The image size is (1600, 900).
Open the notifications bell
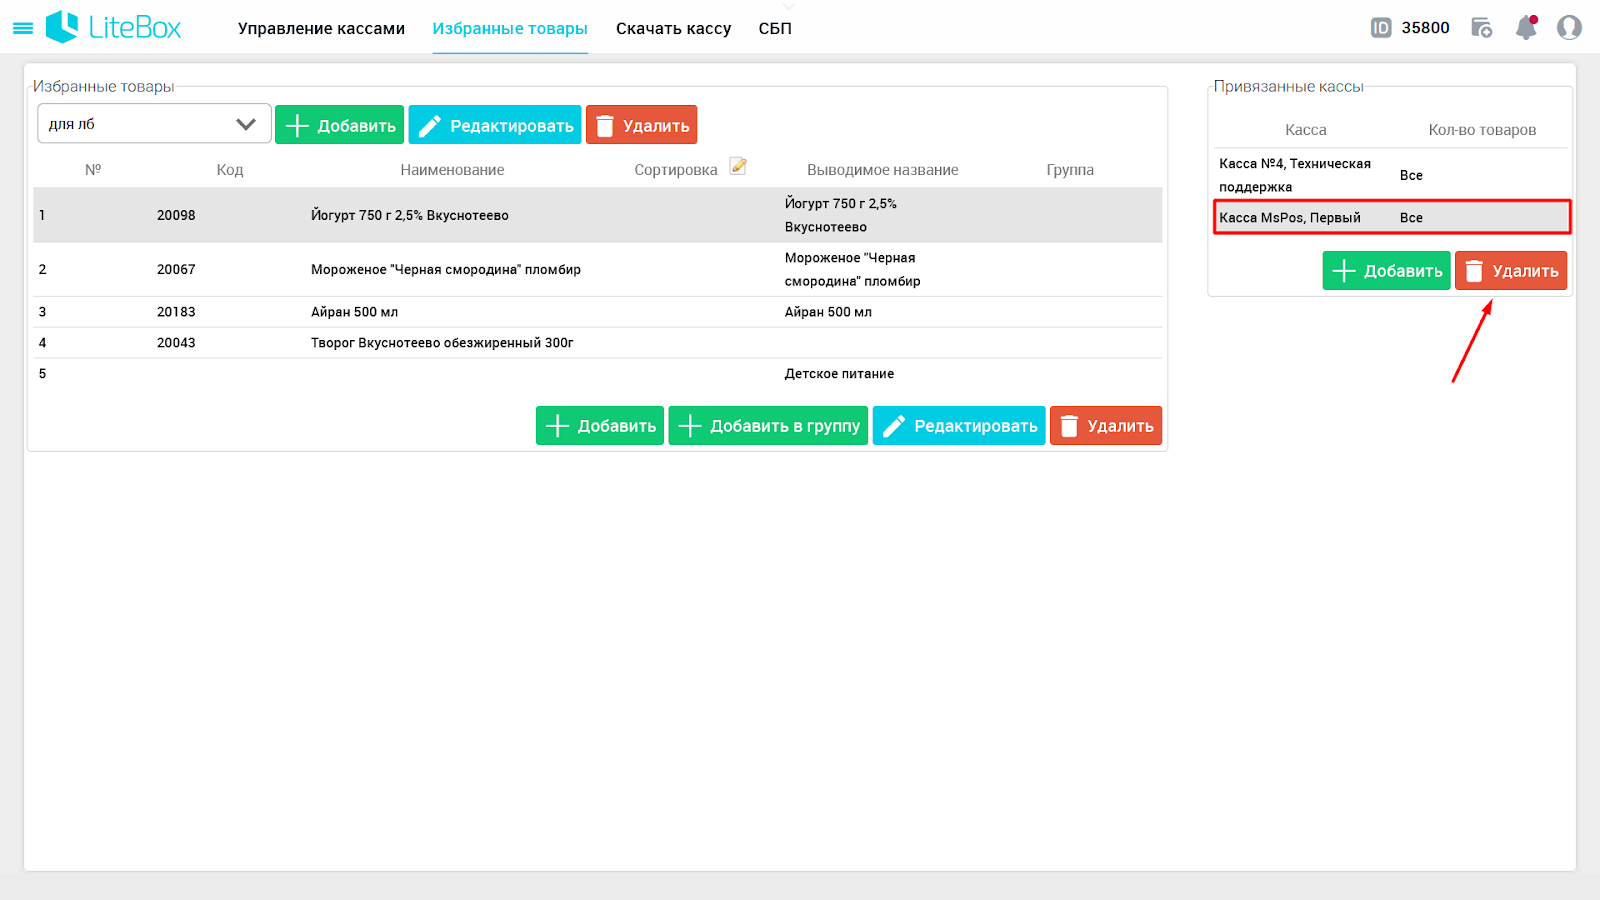1526,28
